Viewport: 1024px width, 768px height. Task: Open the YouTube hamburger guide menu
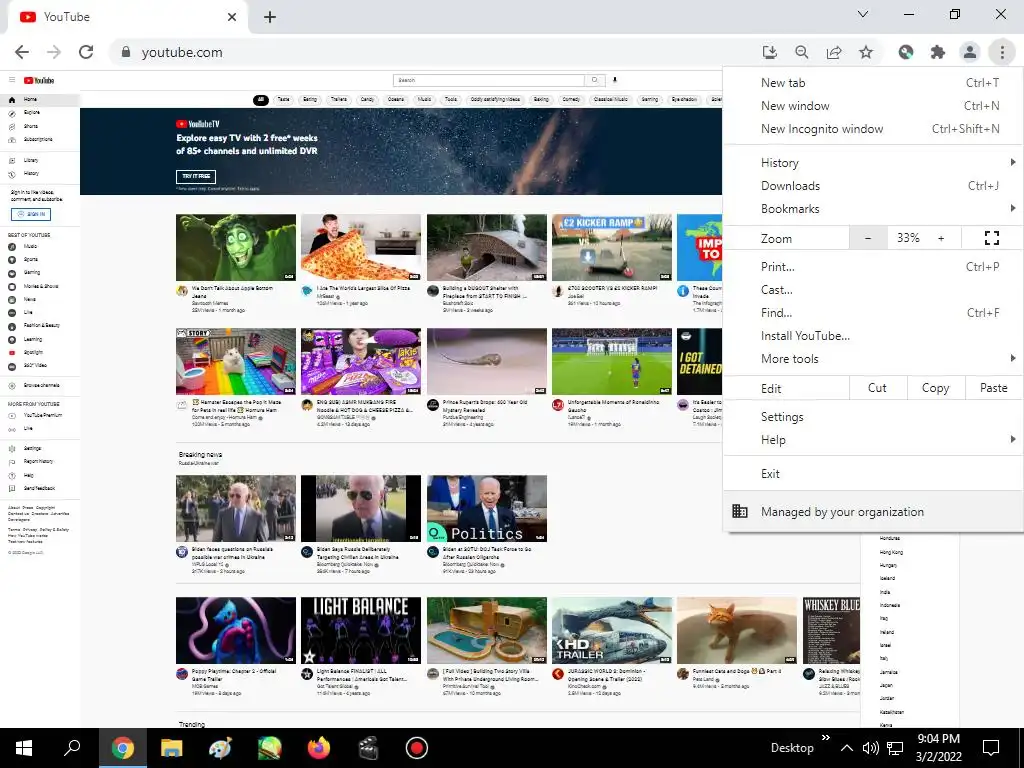point(12,80)
